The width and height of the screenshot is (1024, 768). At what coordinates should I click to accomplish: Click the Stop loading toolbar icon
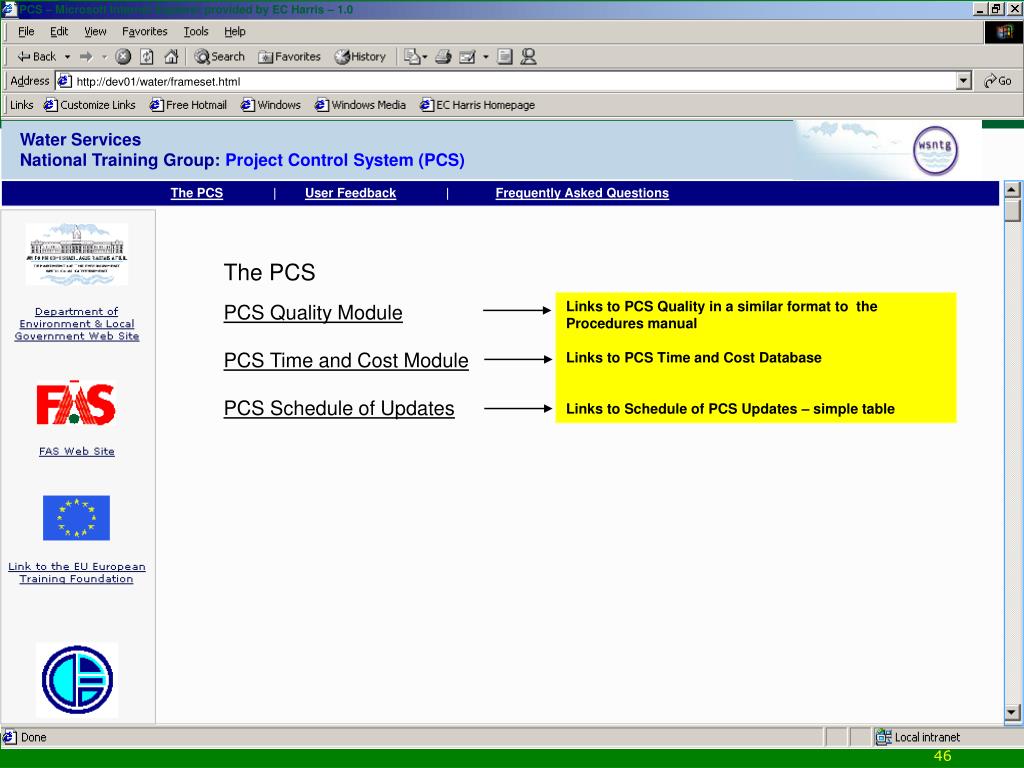[123, 57]
